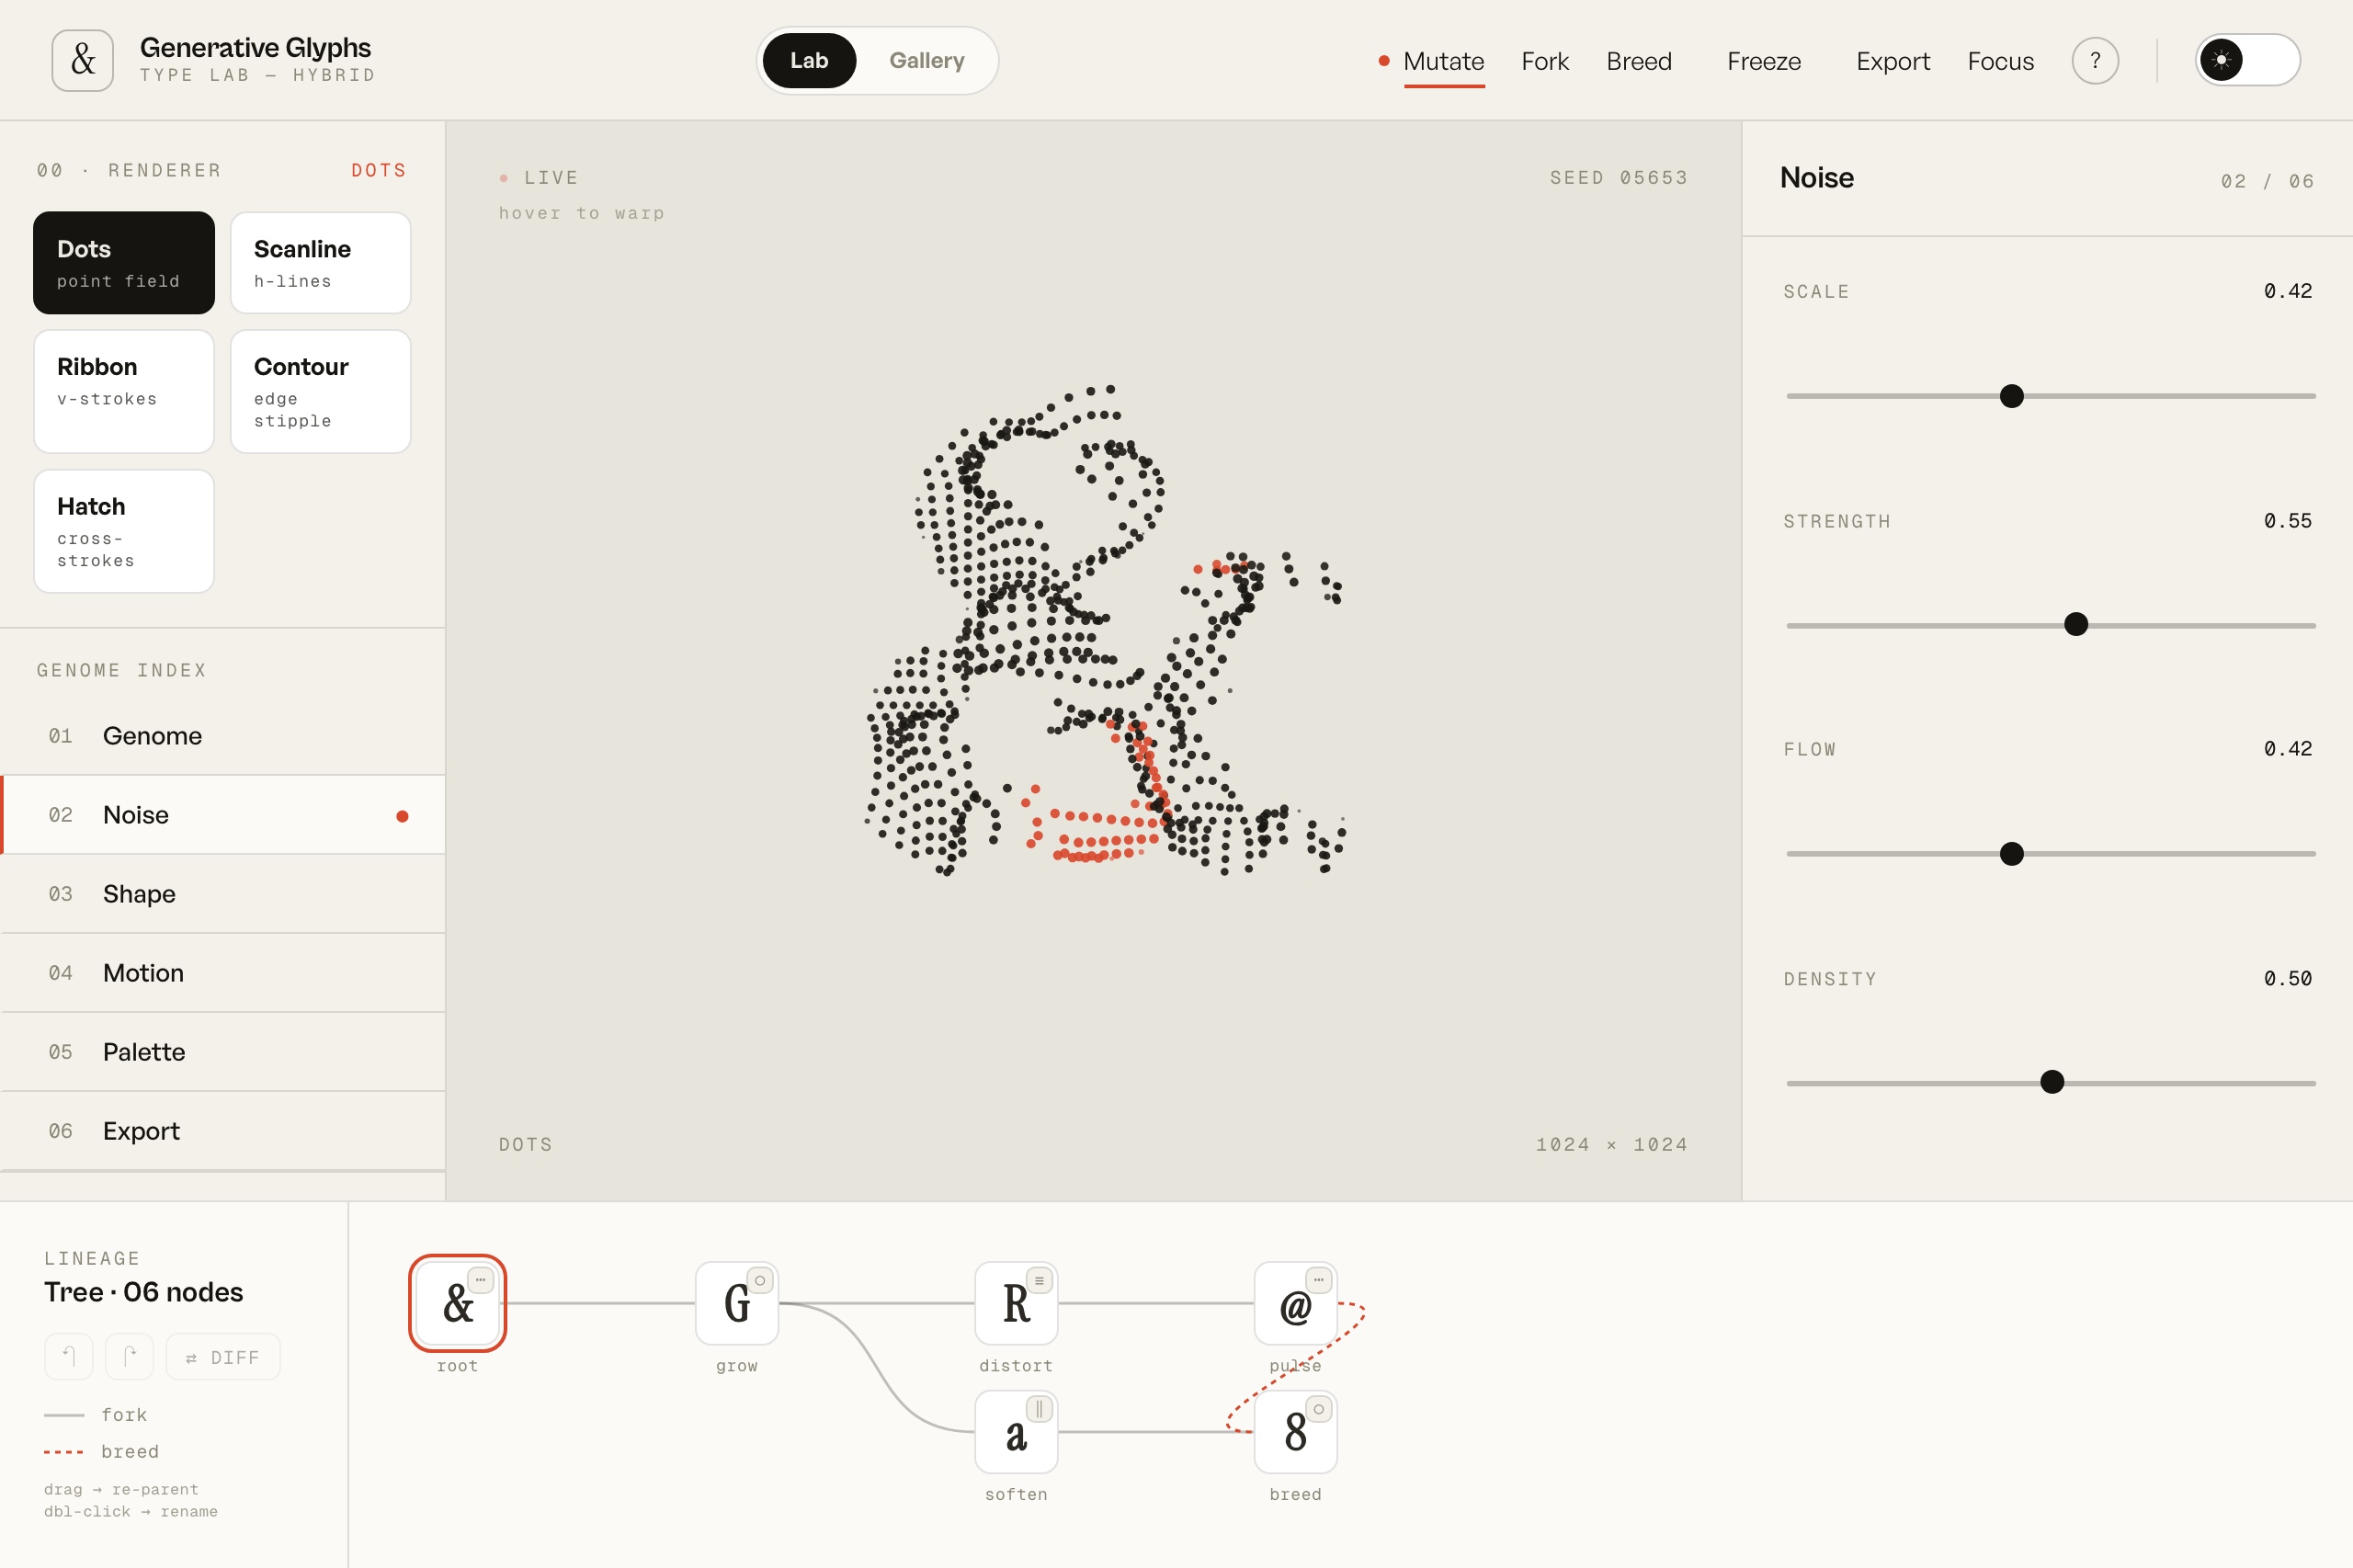
Task: Click the Scale value 0.42
Action: [2288, 291]
